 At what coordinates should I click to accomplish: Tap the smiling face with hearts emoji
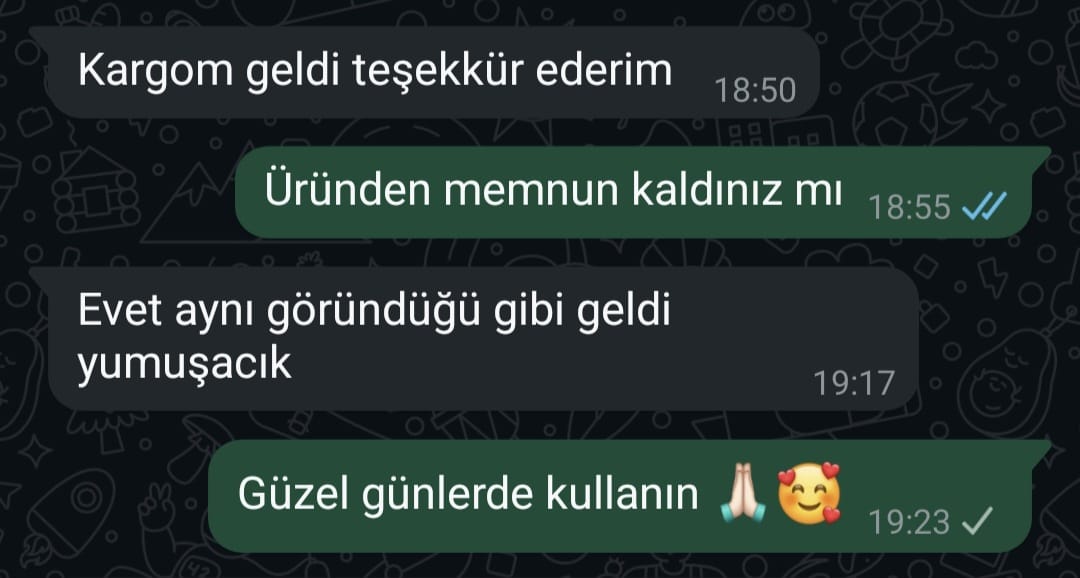click(x=809, y=494)
